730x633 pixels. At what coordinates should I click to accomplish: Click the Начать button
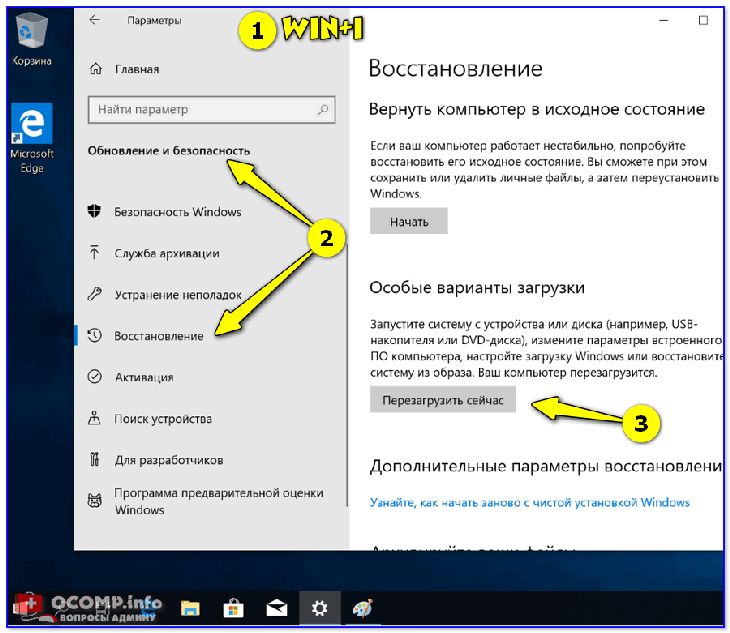(x=409, y=221)
